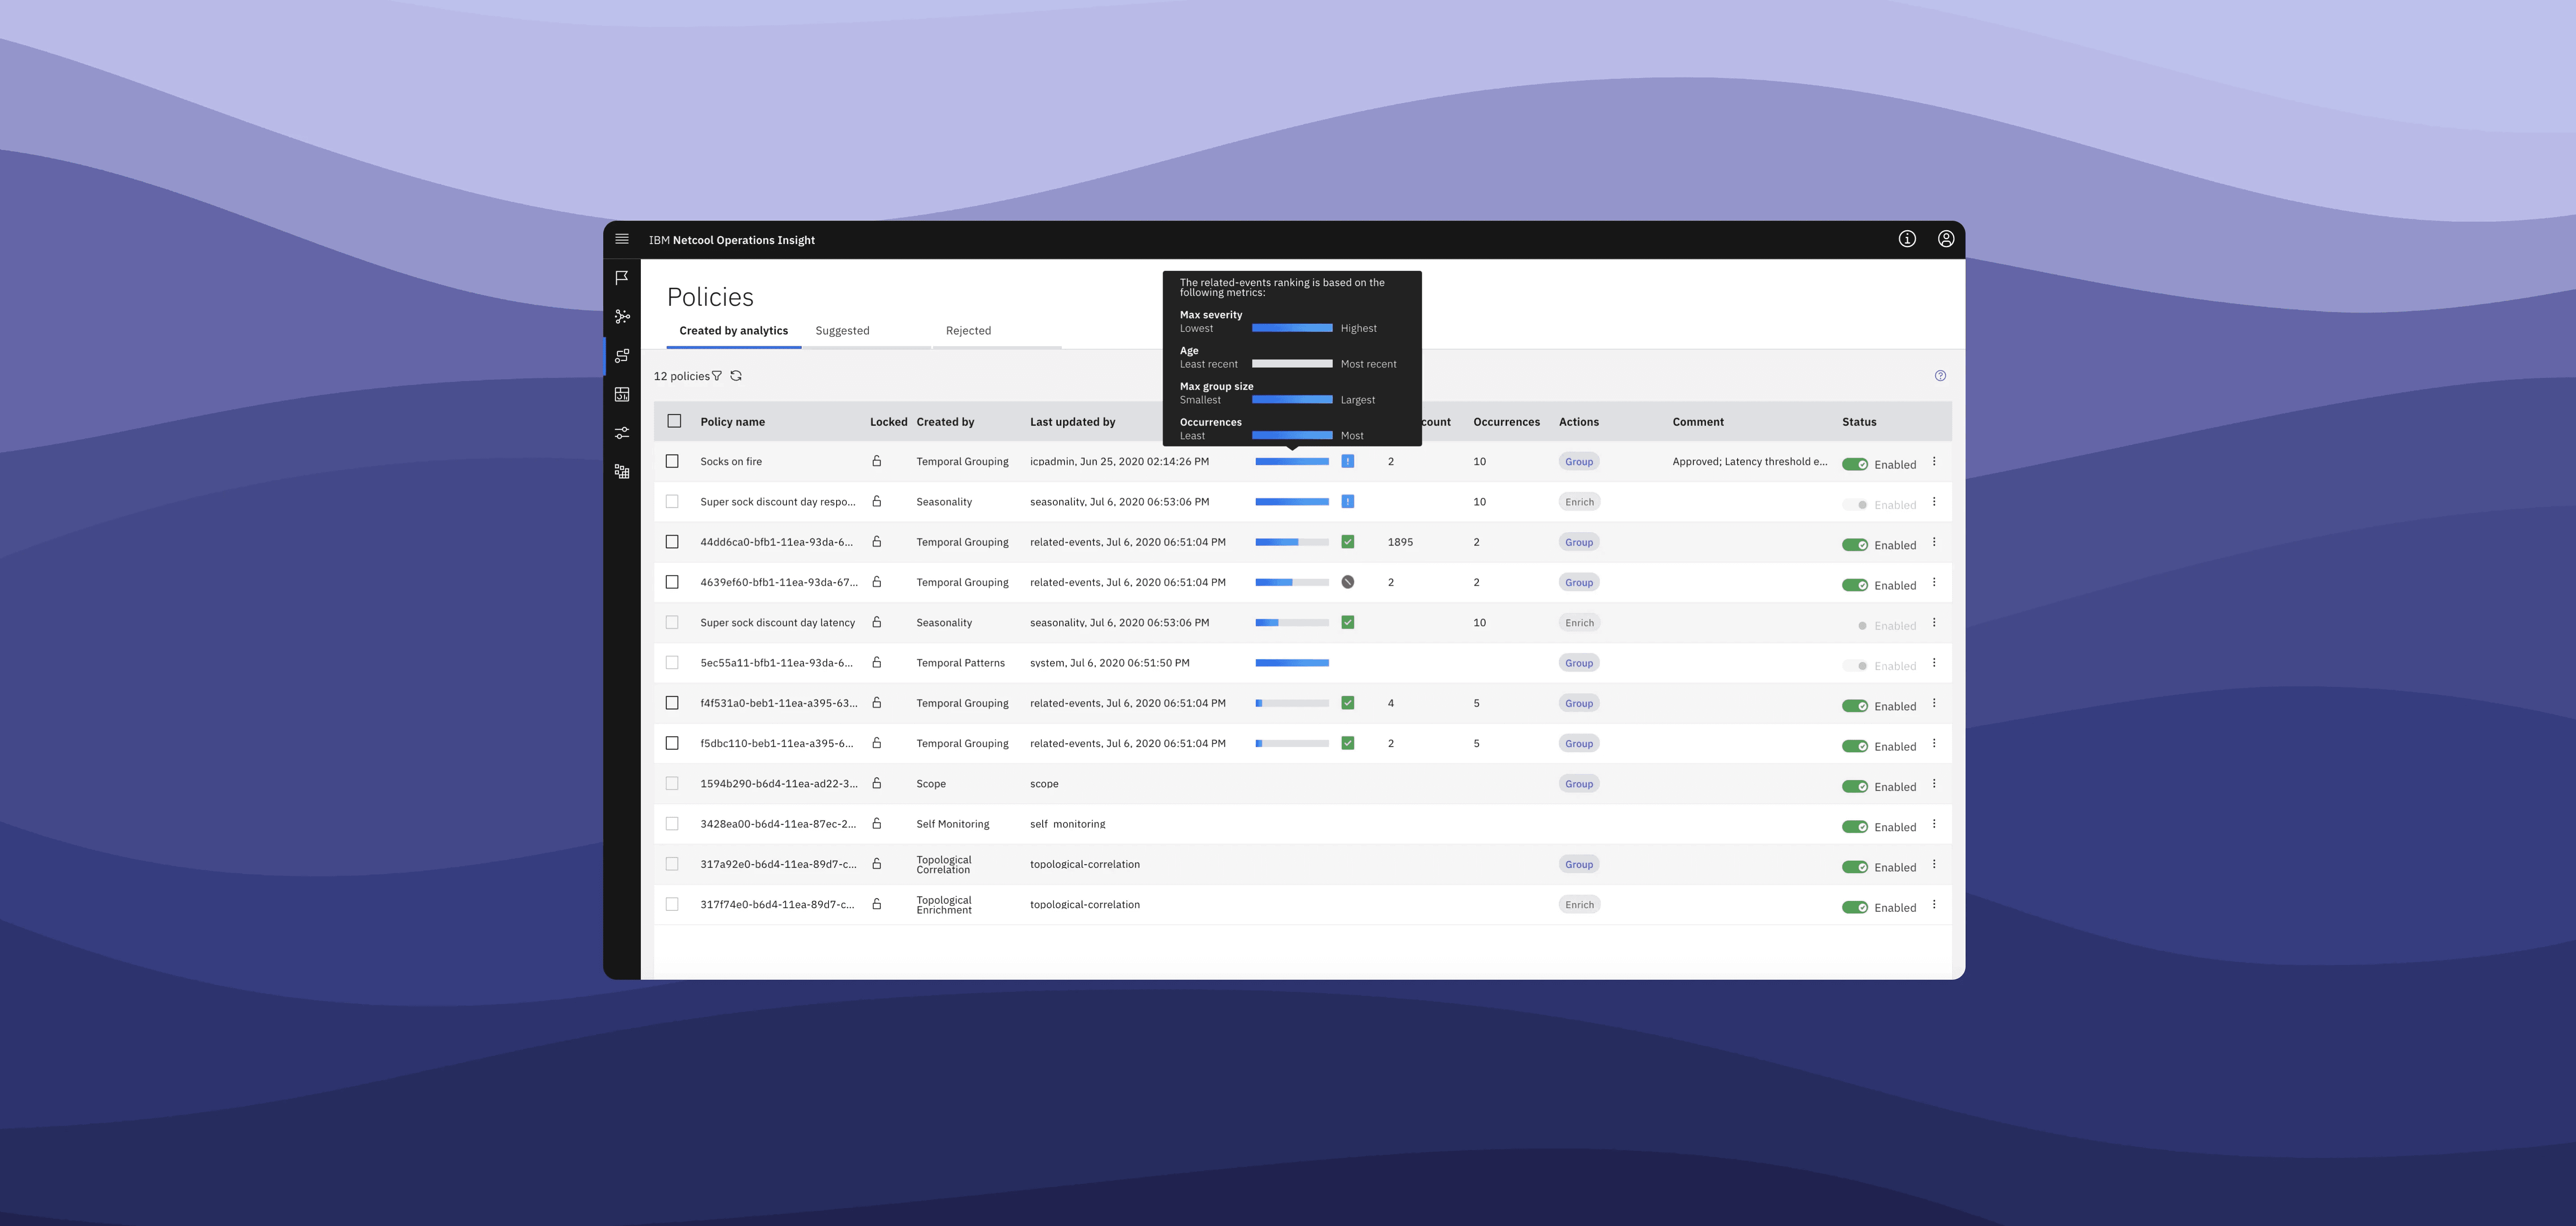This screenshot has width=2576, height=1226.
Task: Open the topology icon in sidebar
Action: [x=622, y=316]
